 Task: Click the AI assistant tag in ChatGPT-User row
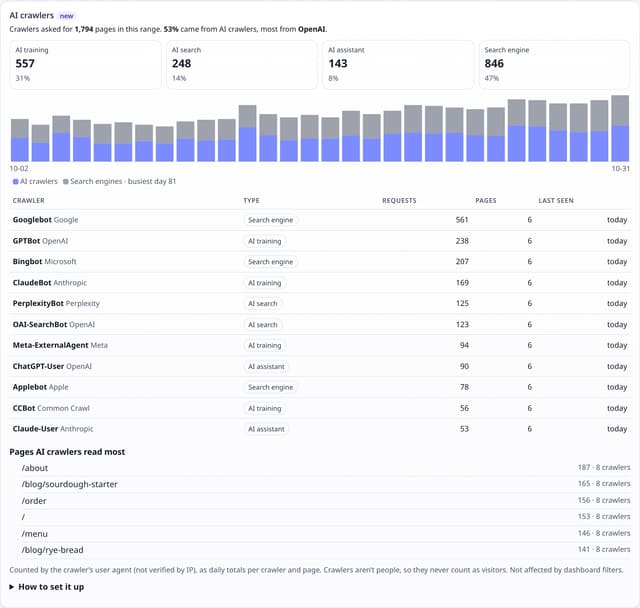pos(267,366)
